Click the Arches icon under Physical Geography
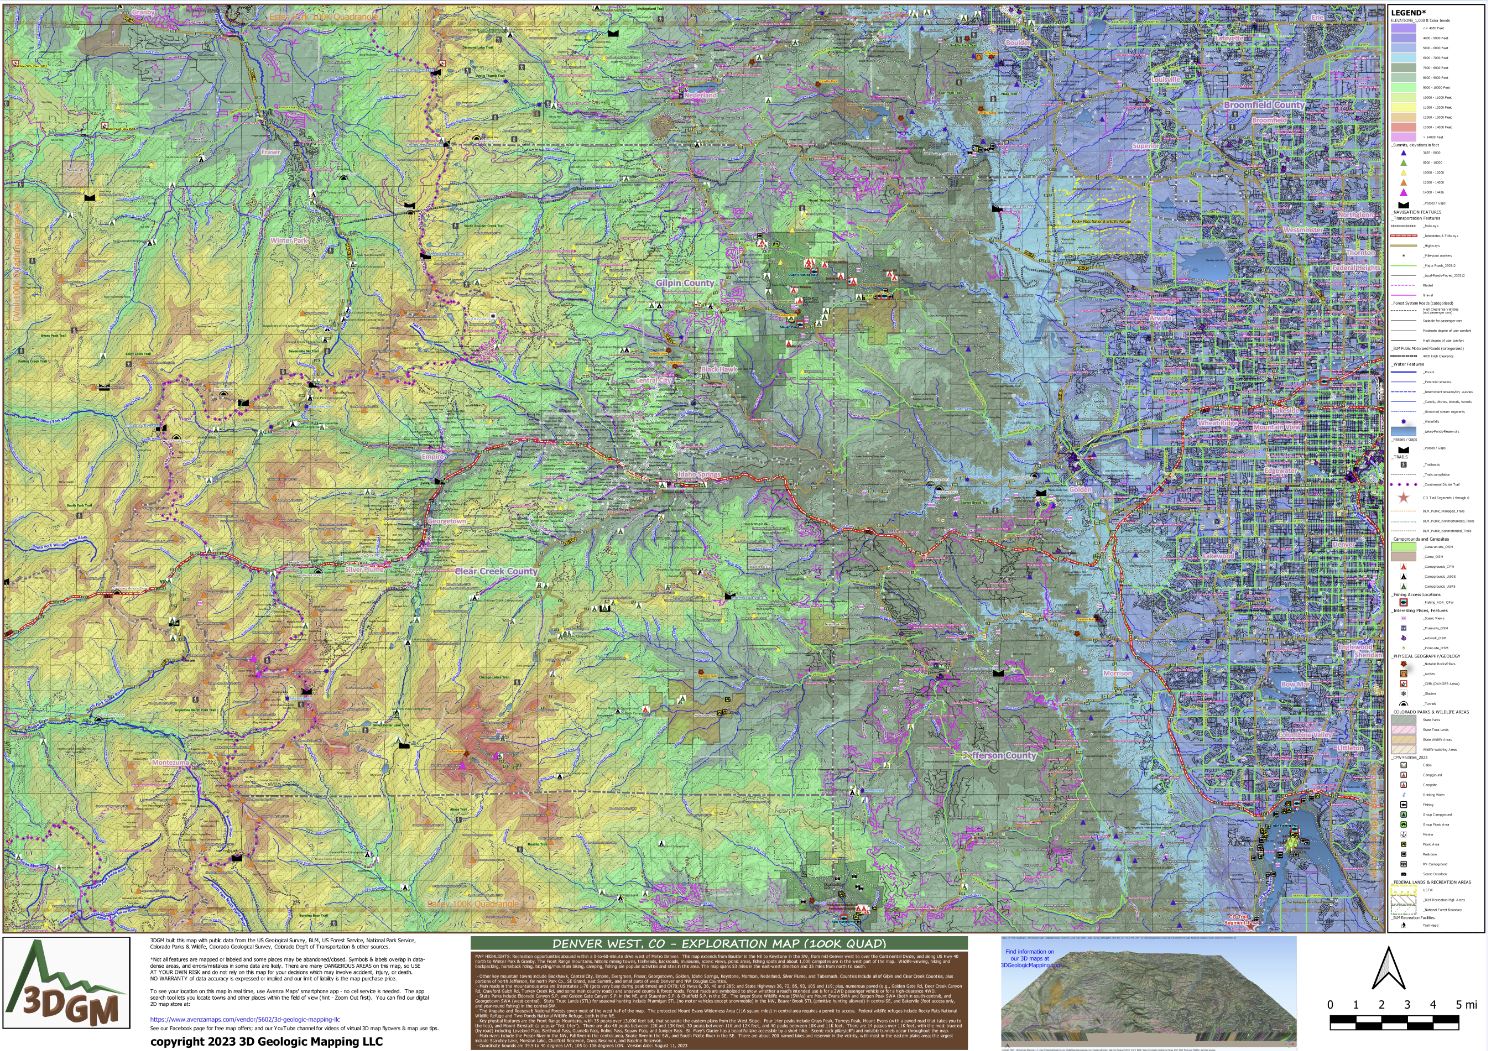 (x=1404, y=673)
